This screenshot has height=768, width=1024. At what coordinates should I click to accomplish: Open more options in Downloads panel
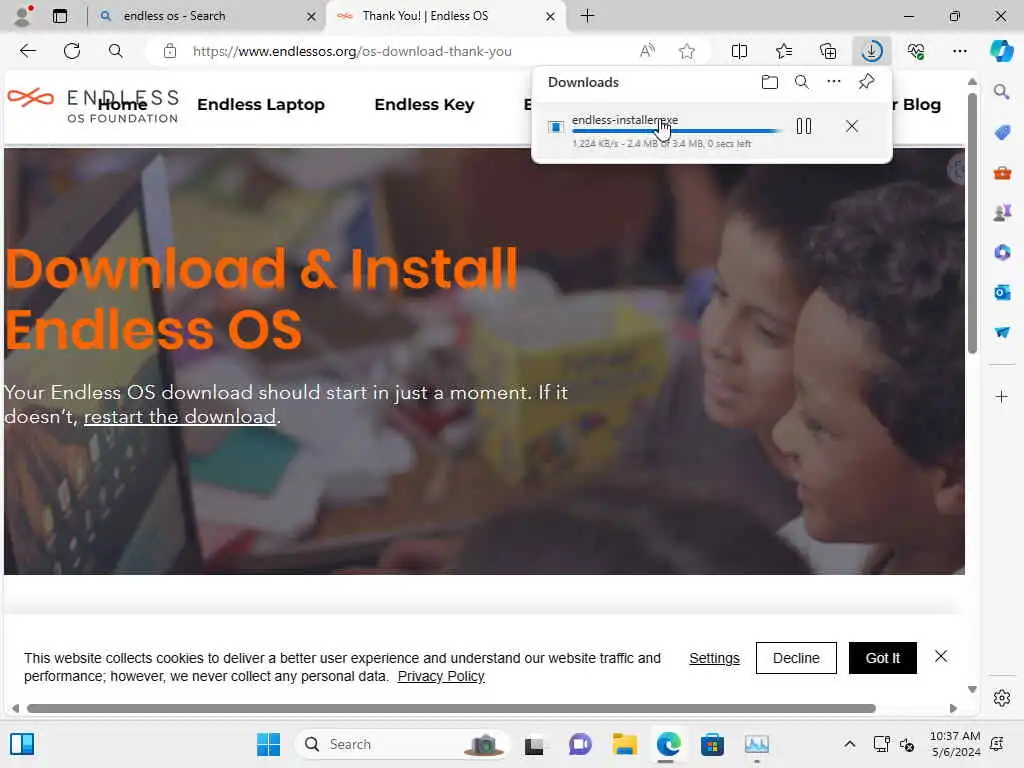(x=834, y=82)
